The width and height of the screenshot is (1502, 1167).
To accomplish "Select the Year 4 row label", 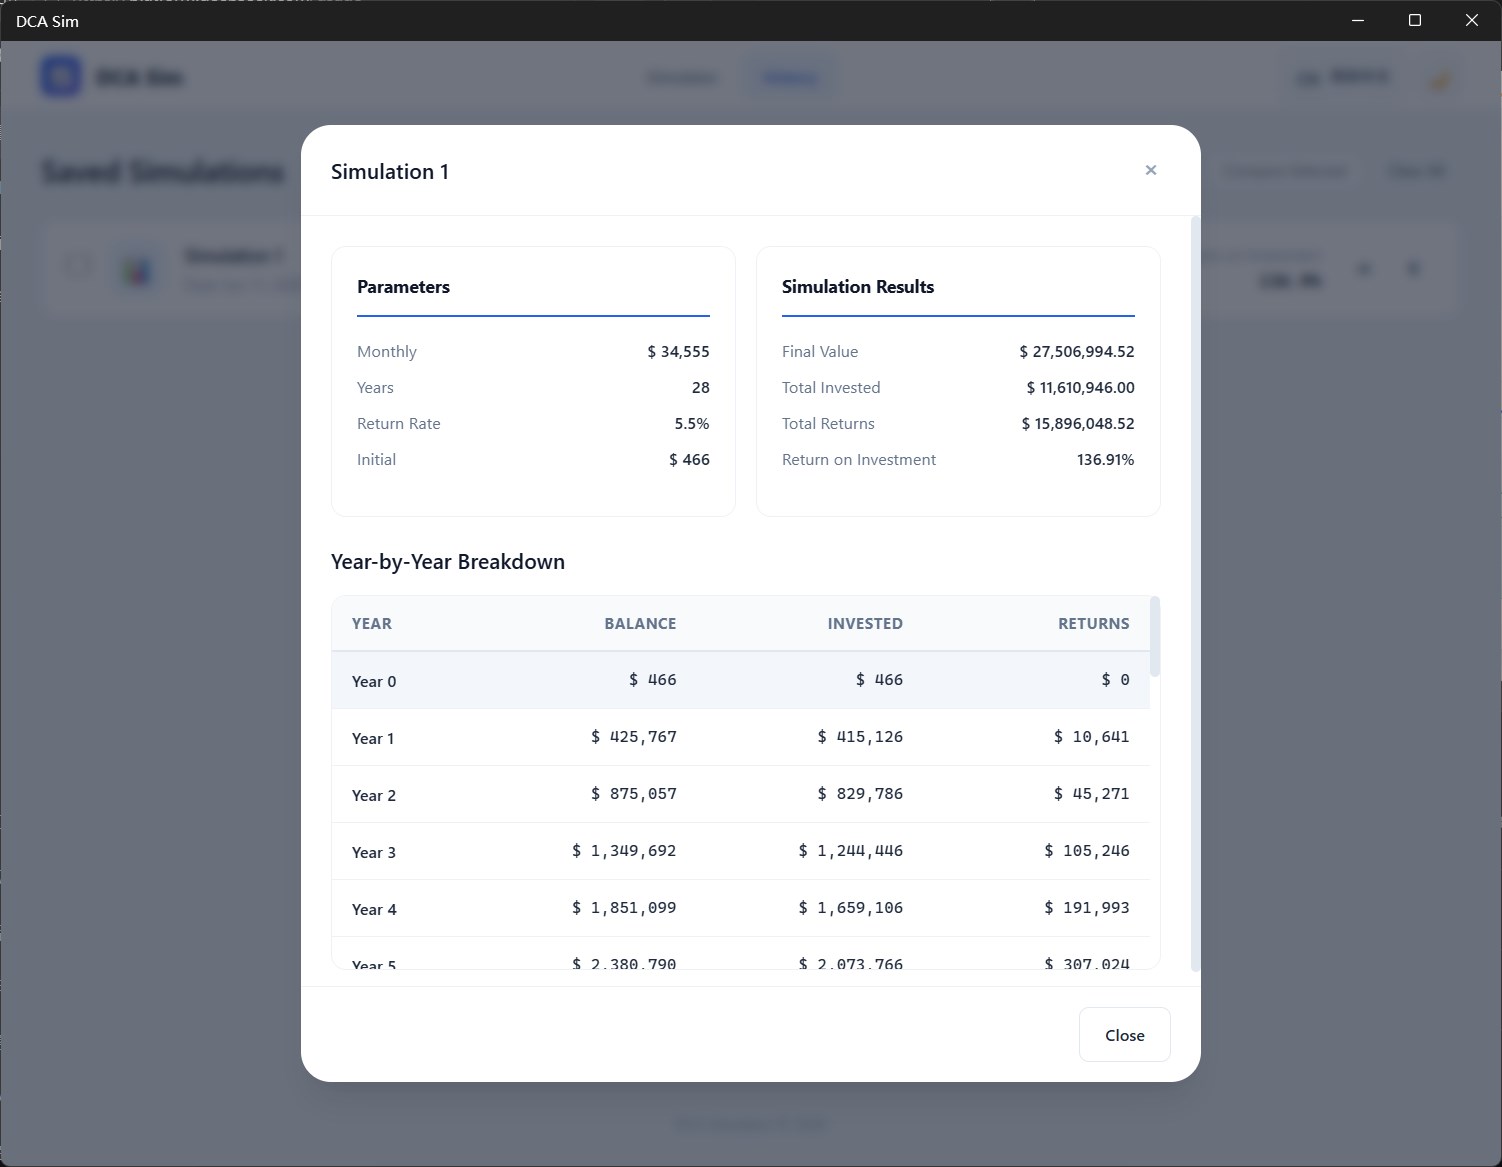I will click(374, 909).
